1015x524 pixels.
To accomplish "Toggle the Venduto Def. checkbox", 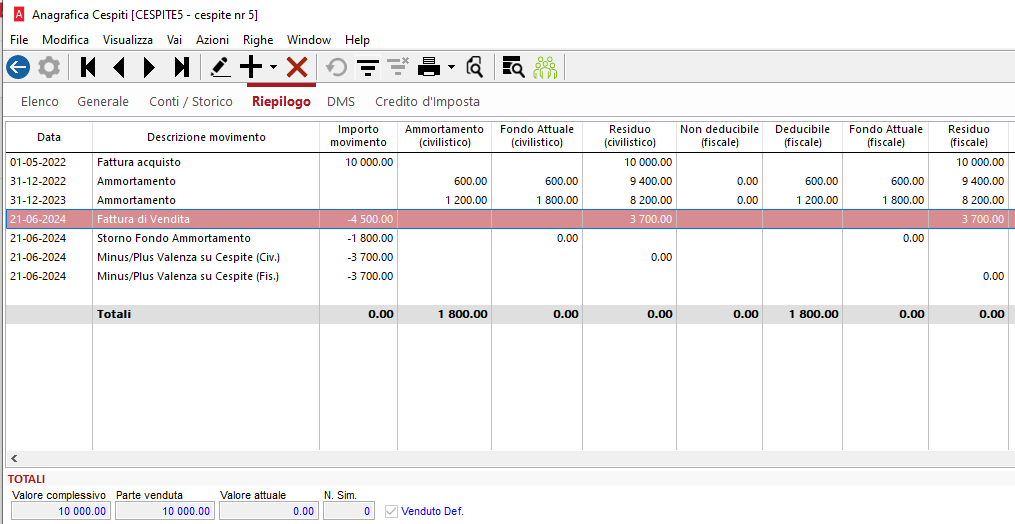I will 391,511.
